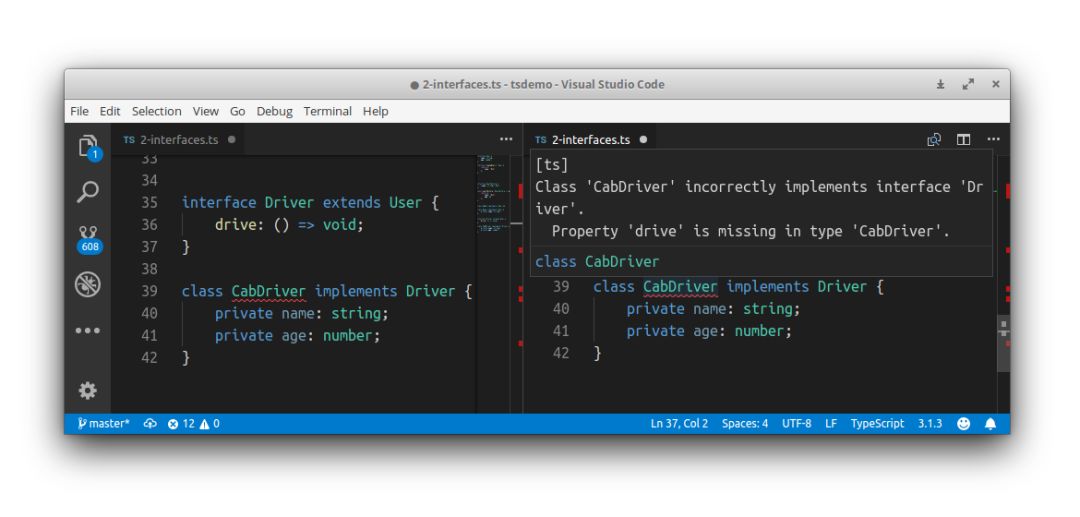Open Source Control with 608 badge
Image resolution: width=1080 pixels, height=517 pixels.
[88, 237]
